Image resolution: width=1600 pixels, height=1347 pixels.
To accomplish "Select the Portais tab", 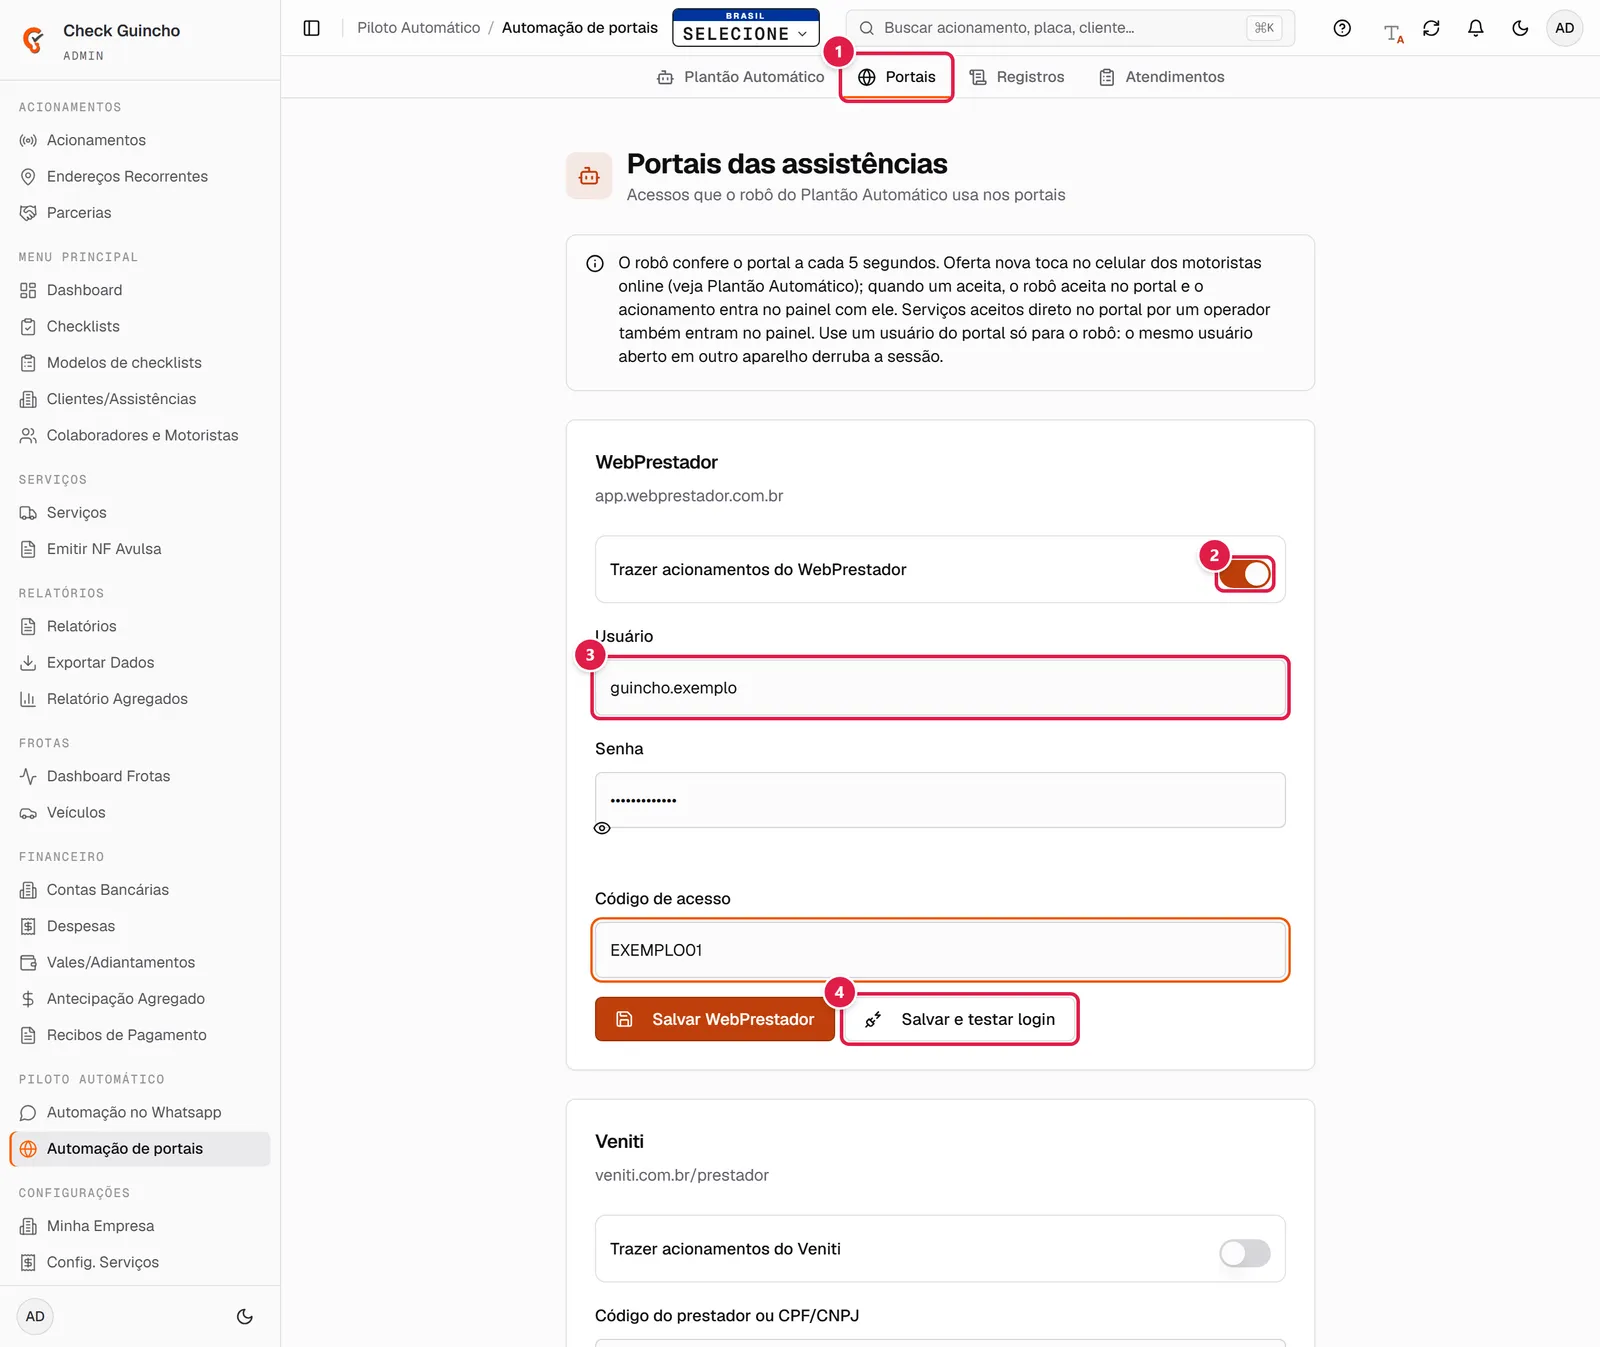I will point(897,77).
